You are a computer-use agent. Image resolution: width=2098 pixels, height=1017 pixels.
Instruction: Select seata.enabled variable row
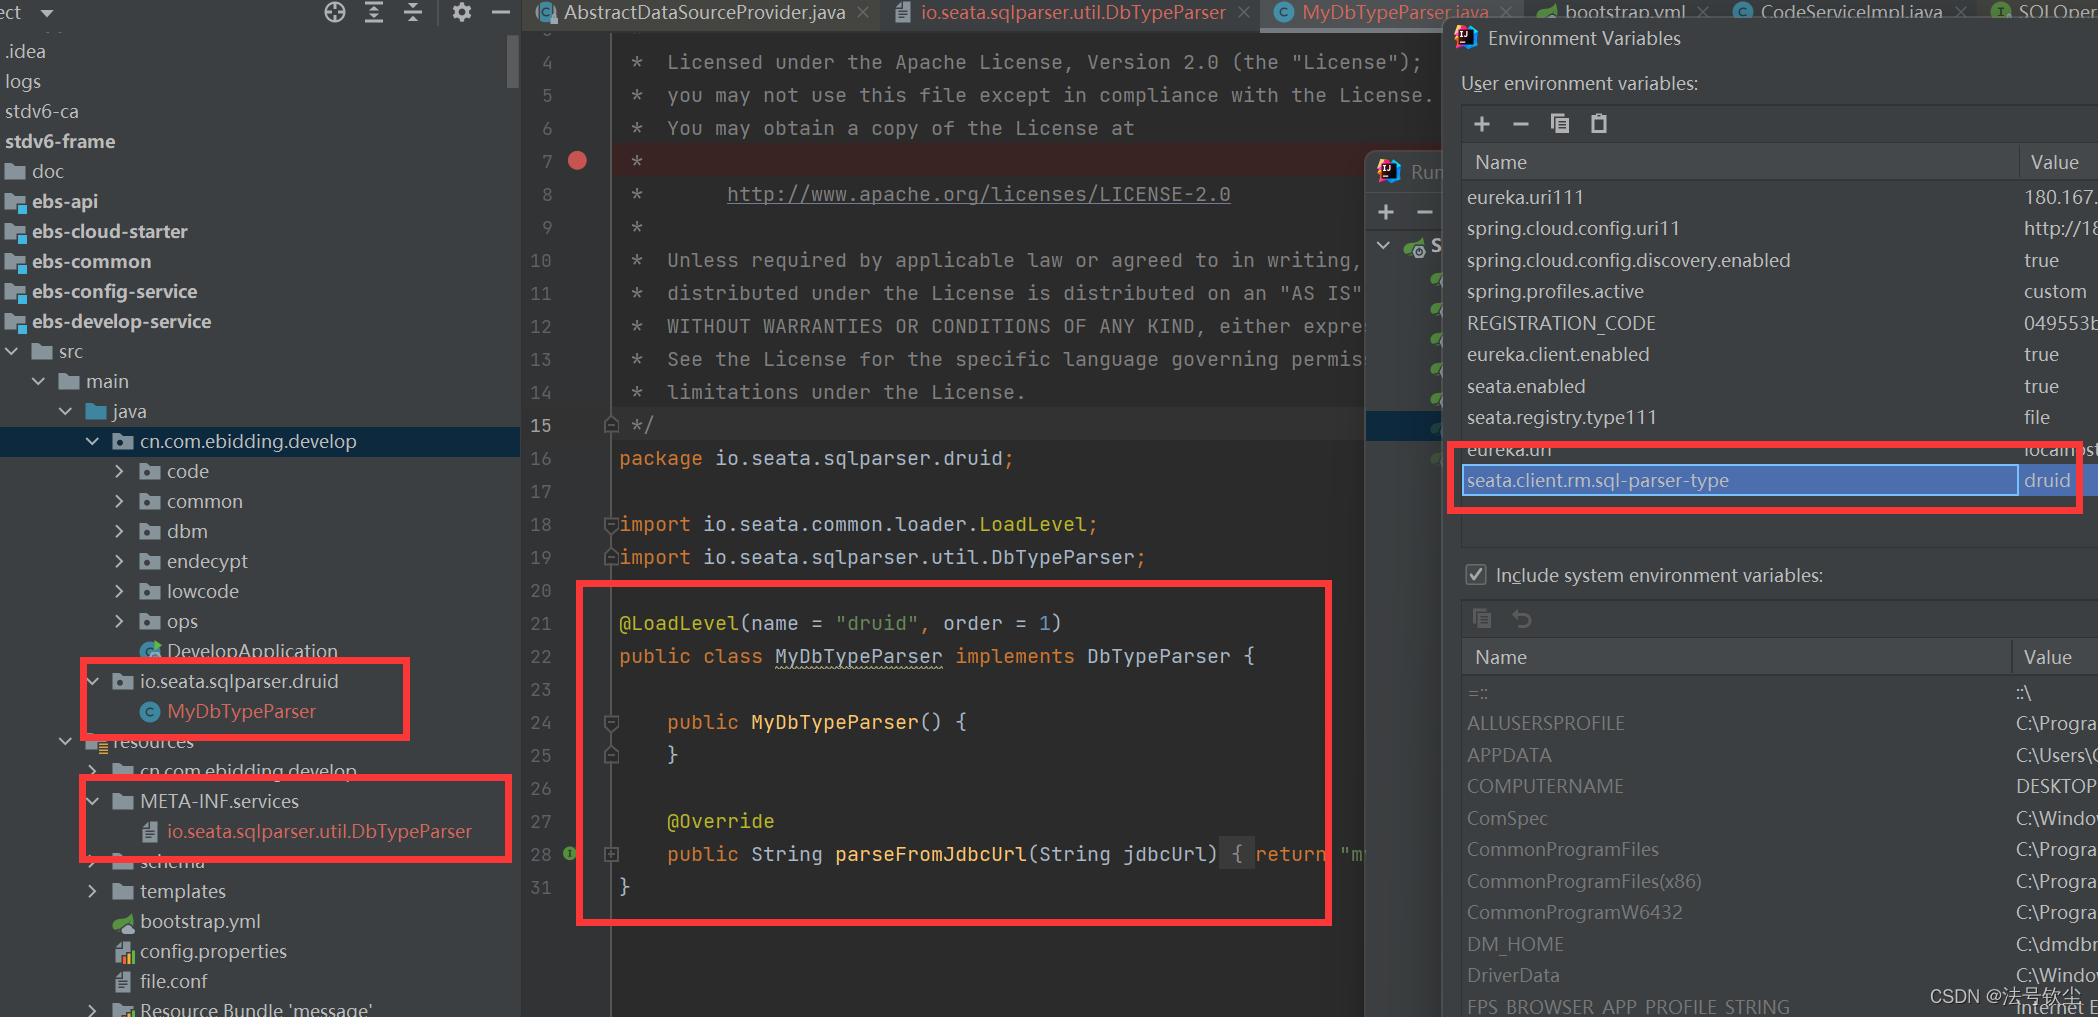point(1779,386)
